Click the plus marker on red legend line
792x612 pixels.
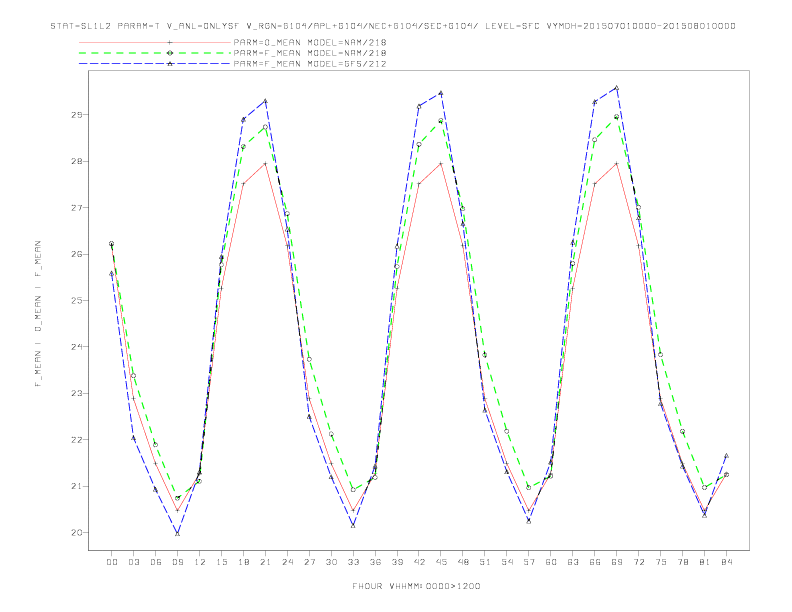(170, 42)
